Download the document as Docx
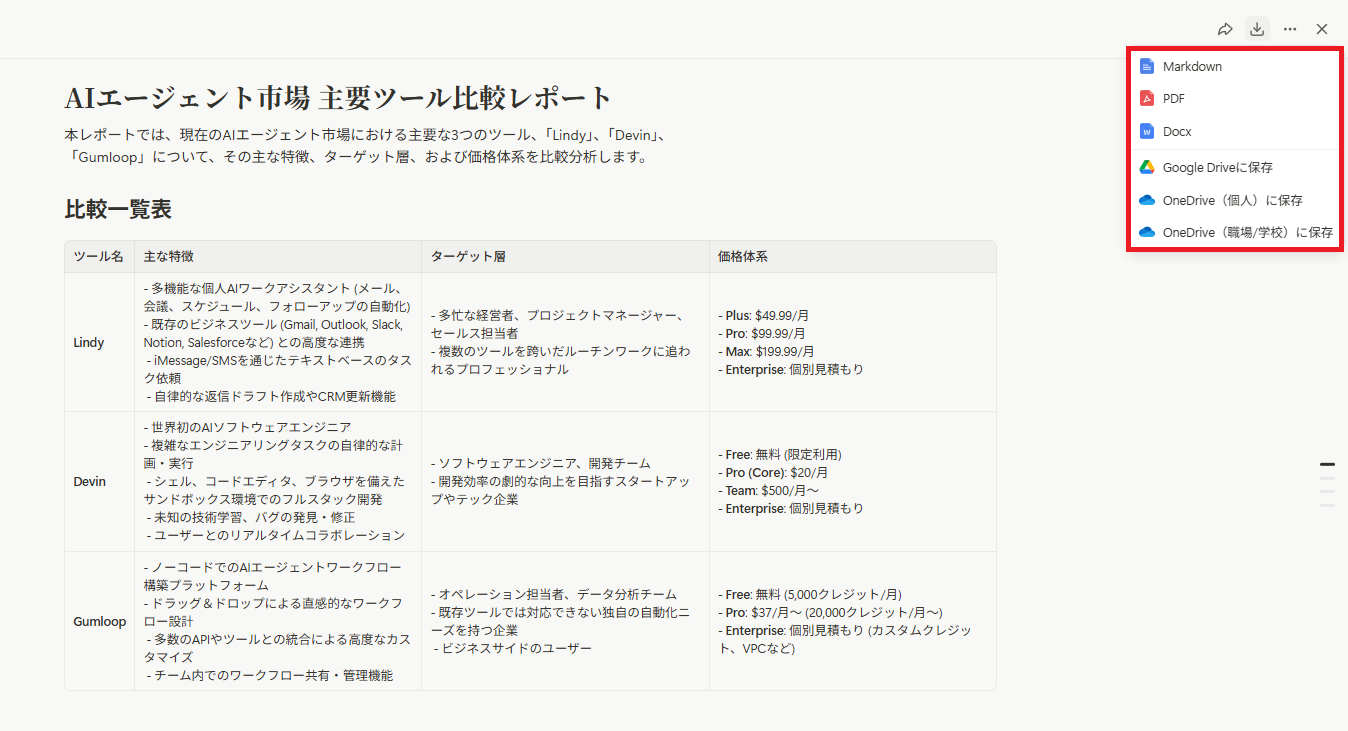 tap(1234, 131)
